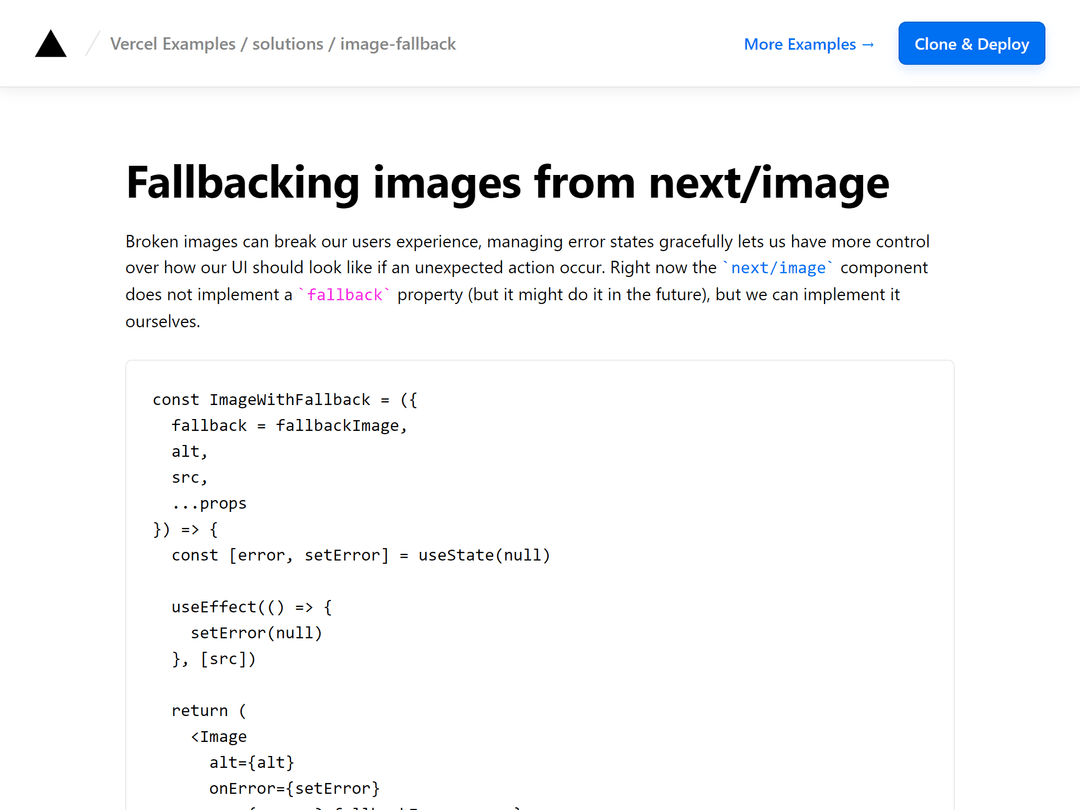Click the onError handler line in the code
Image resolution: width=1080 pixels, height=810 pixels.
[294, 788]
